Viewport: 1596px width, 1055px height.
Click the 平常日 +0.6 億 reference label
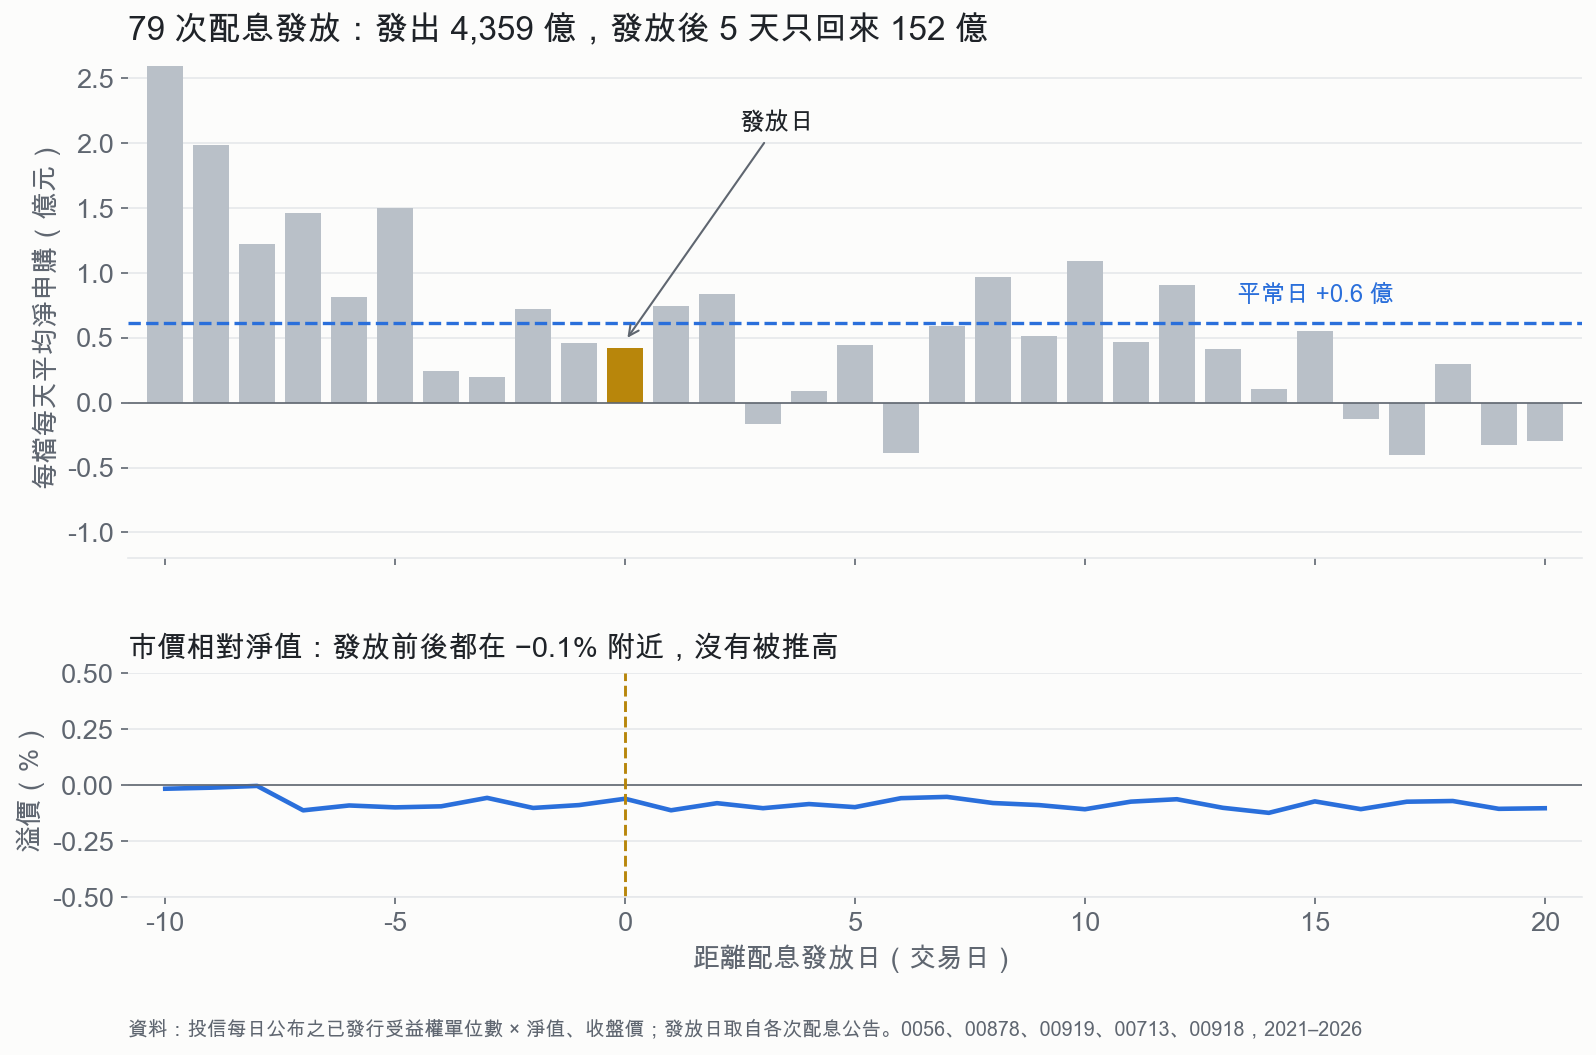1315,293
